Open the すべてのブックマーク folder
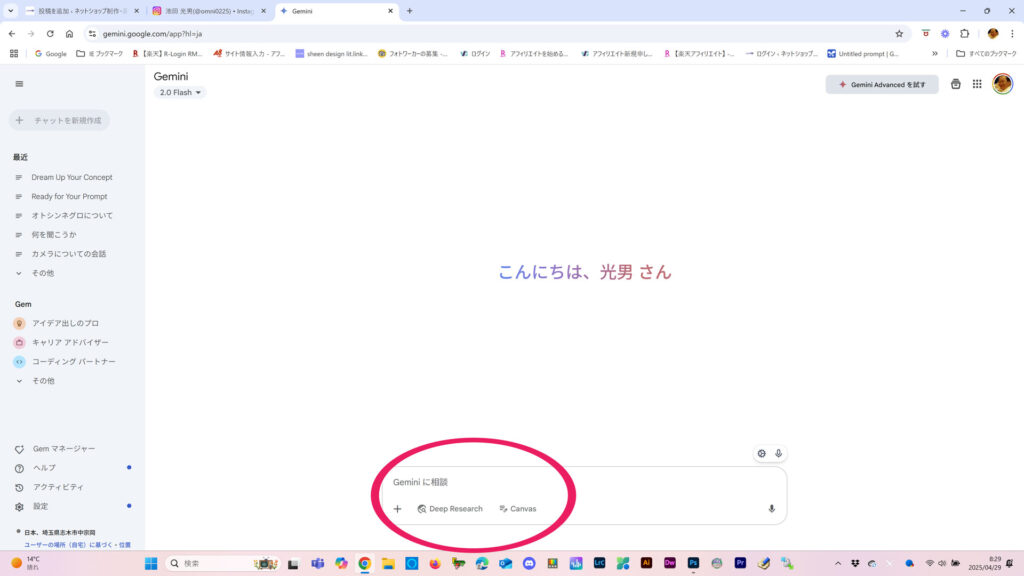 click(x=986, y=54)
